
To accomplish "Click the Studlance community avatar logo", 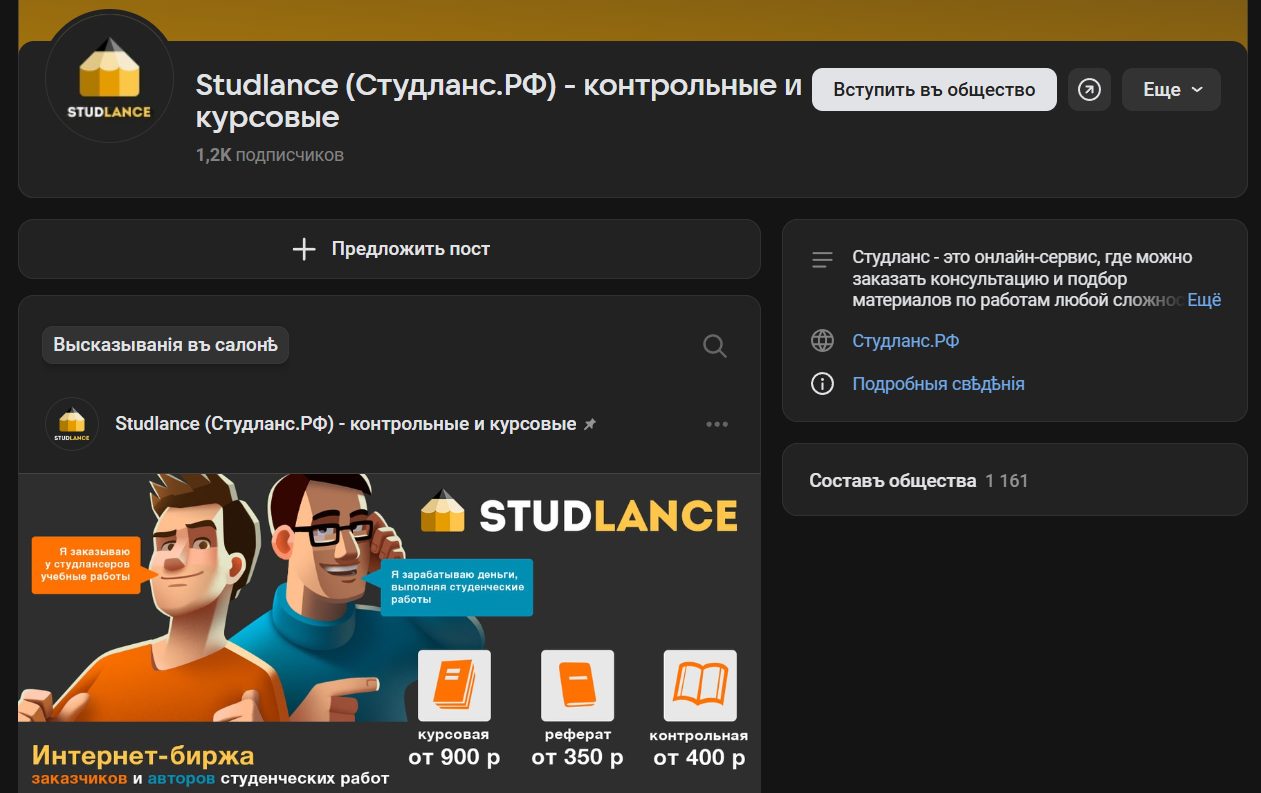I will [109, 77].
